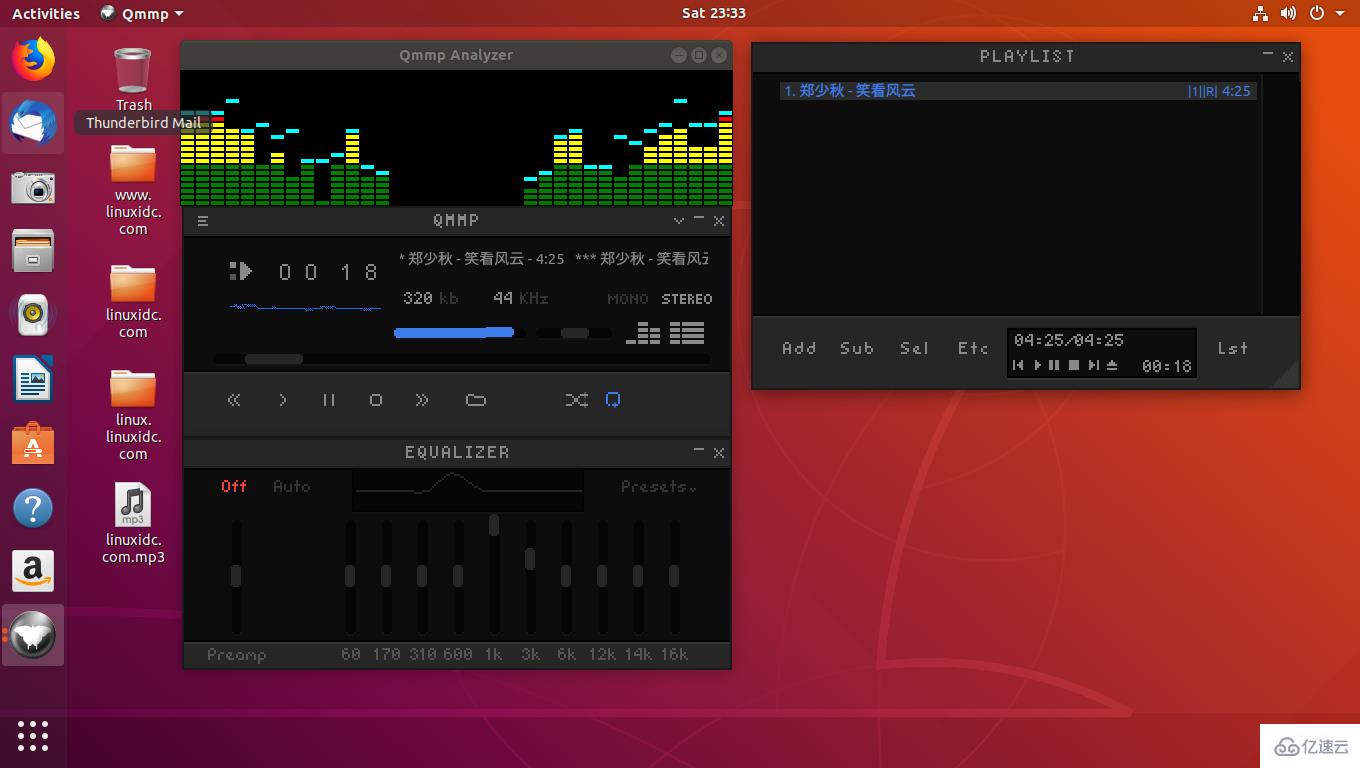Toggle the blue repeat icon
Screen dimensions: 1360x768
click(613, 400)
